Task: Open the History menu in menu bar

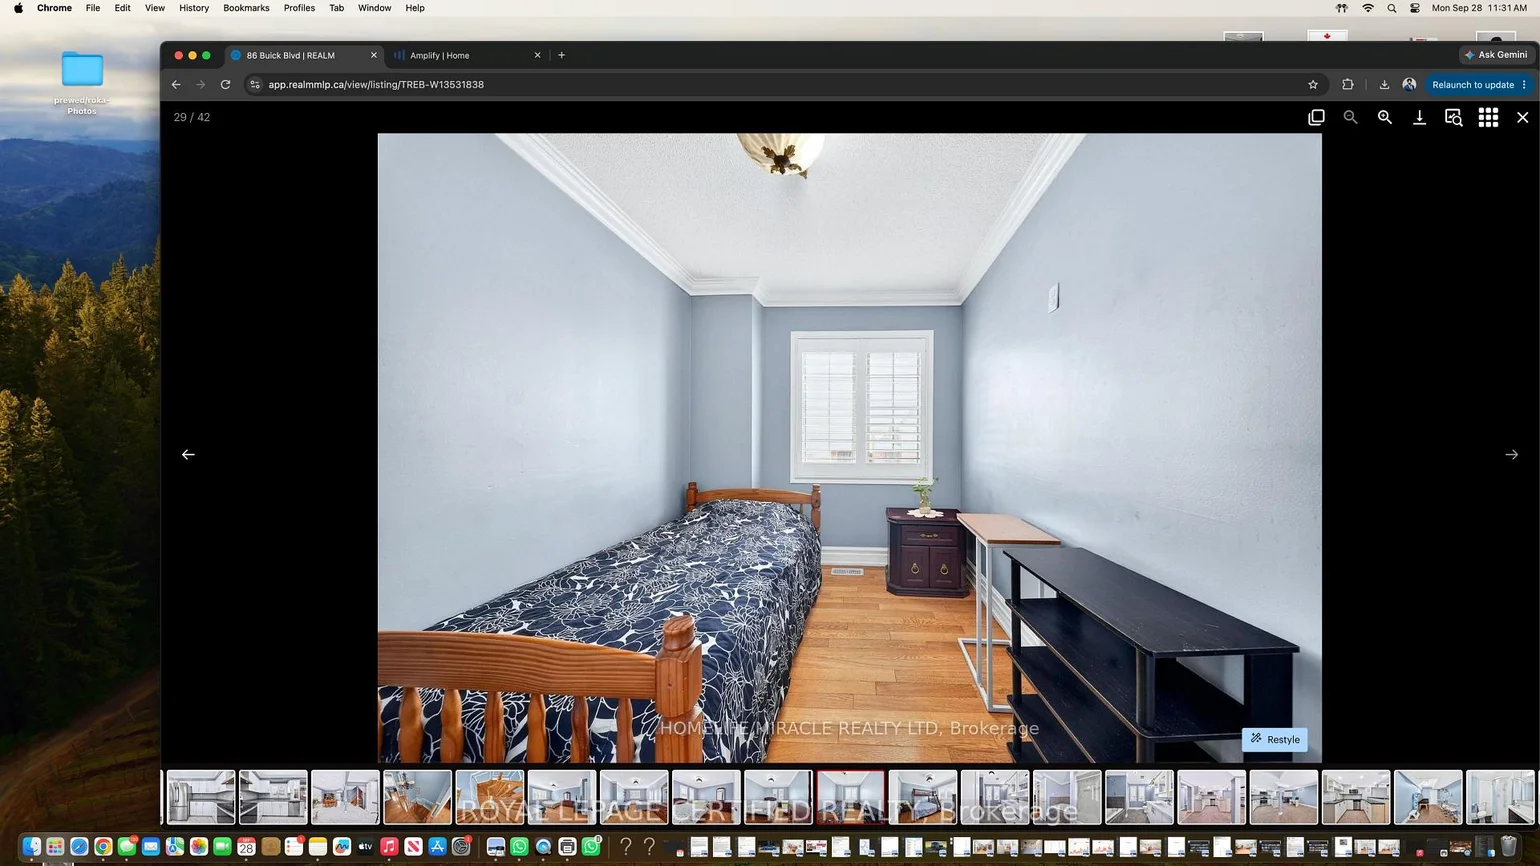Action: pos(194,8)
